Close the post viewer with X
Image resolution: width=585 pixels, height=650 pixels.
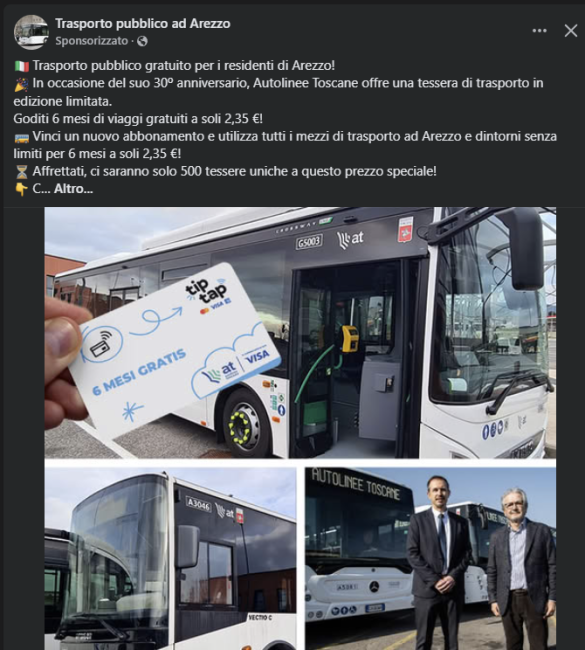point(570,31)
